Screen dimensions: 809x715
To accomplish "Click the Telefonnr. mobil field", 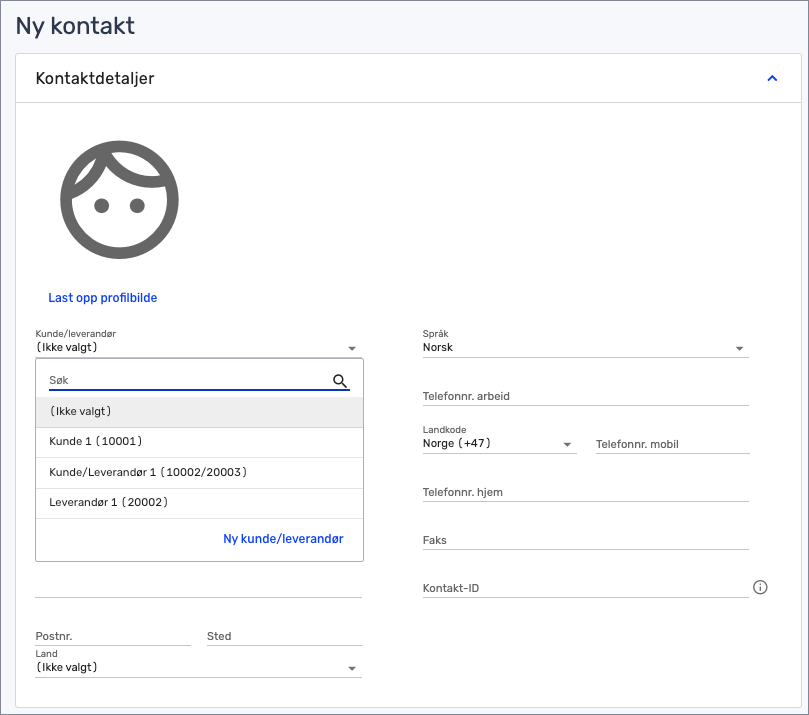I will [672, 444].
